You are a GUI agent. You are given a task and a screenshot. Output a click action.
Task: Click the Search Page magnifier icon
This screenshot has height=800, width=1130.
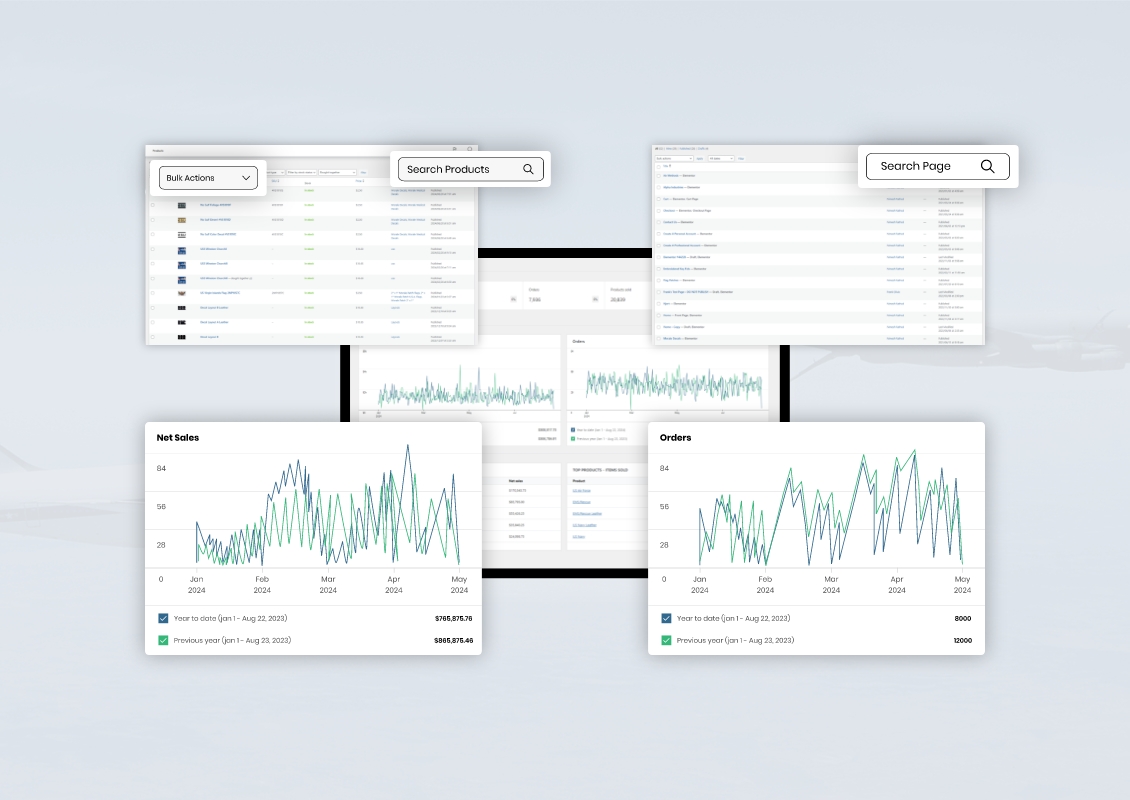(987, 166)
